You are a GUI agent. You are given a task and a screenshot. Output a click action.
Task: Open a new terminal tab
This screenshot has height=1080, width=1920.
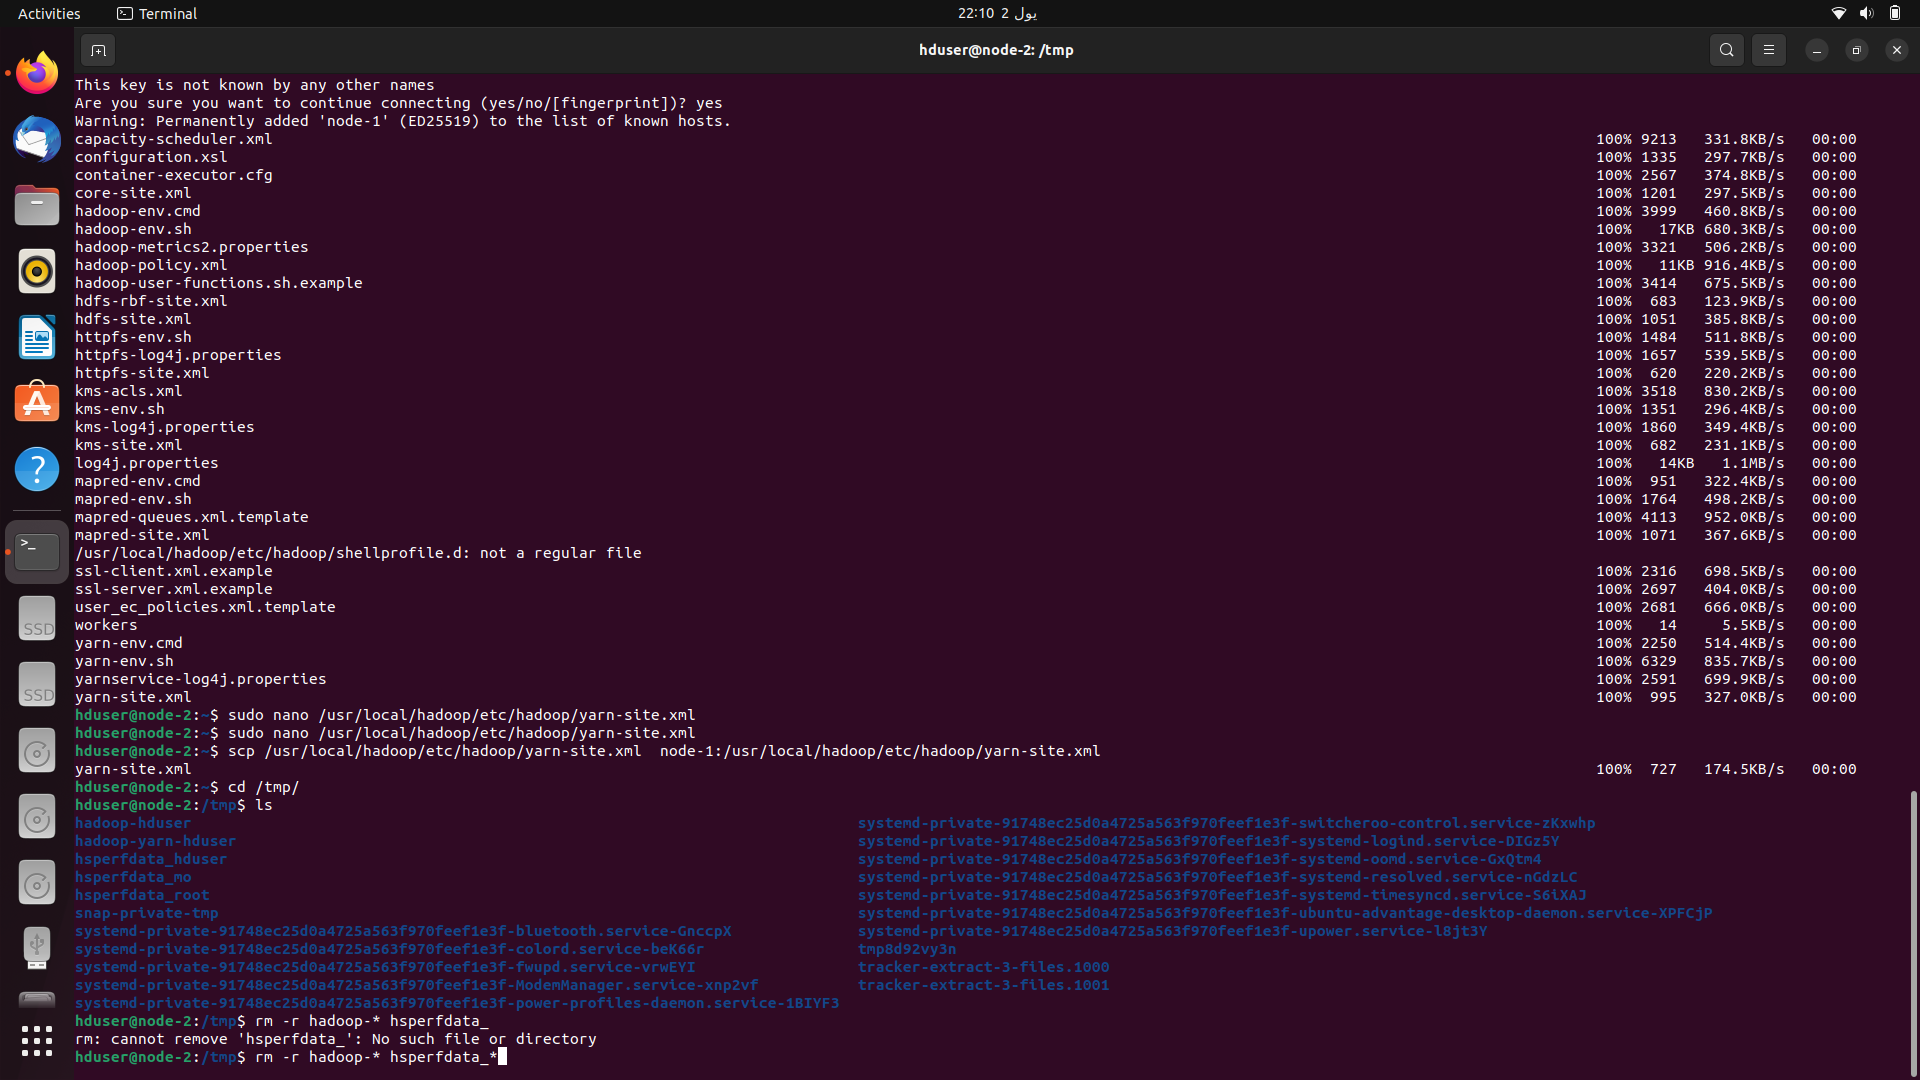tap(98, 50)
